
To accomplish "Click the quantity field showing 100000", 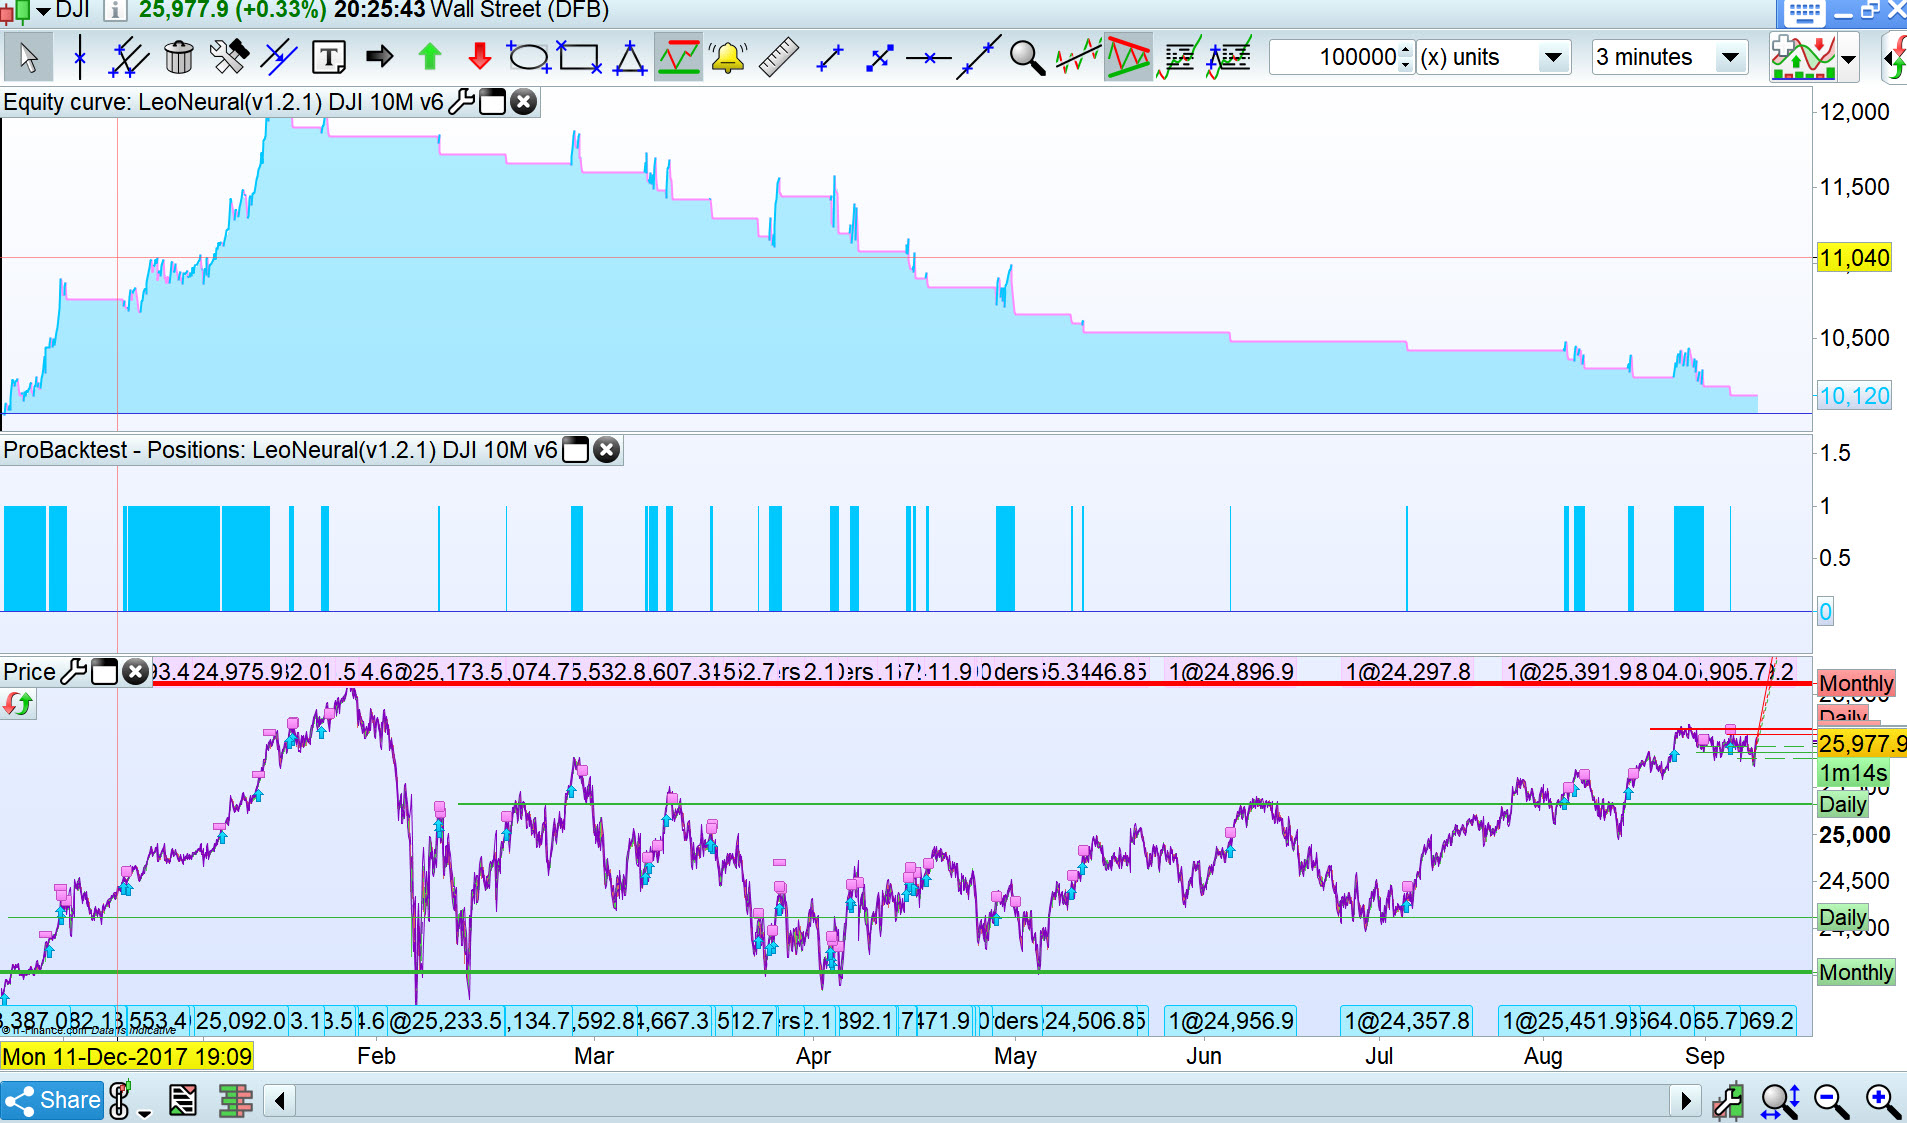I will [1334, 57].
